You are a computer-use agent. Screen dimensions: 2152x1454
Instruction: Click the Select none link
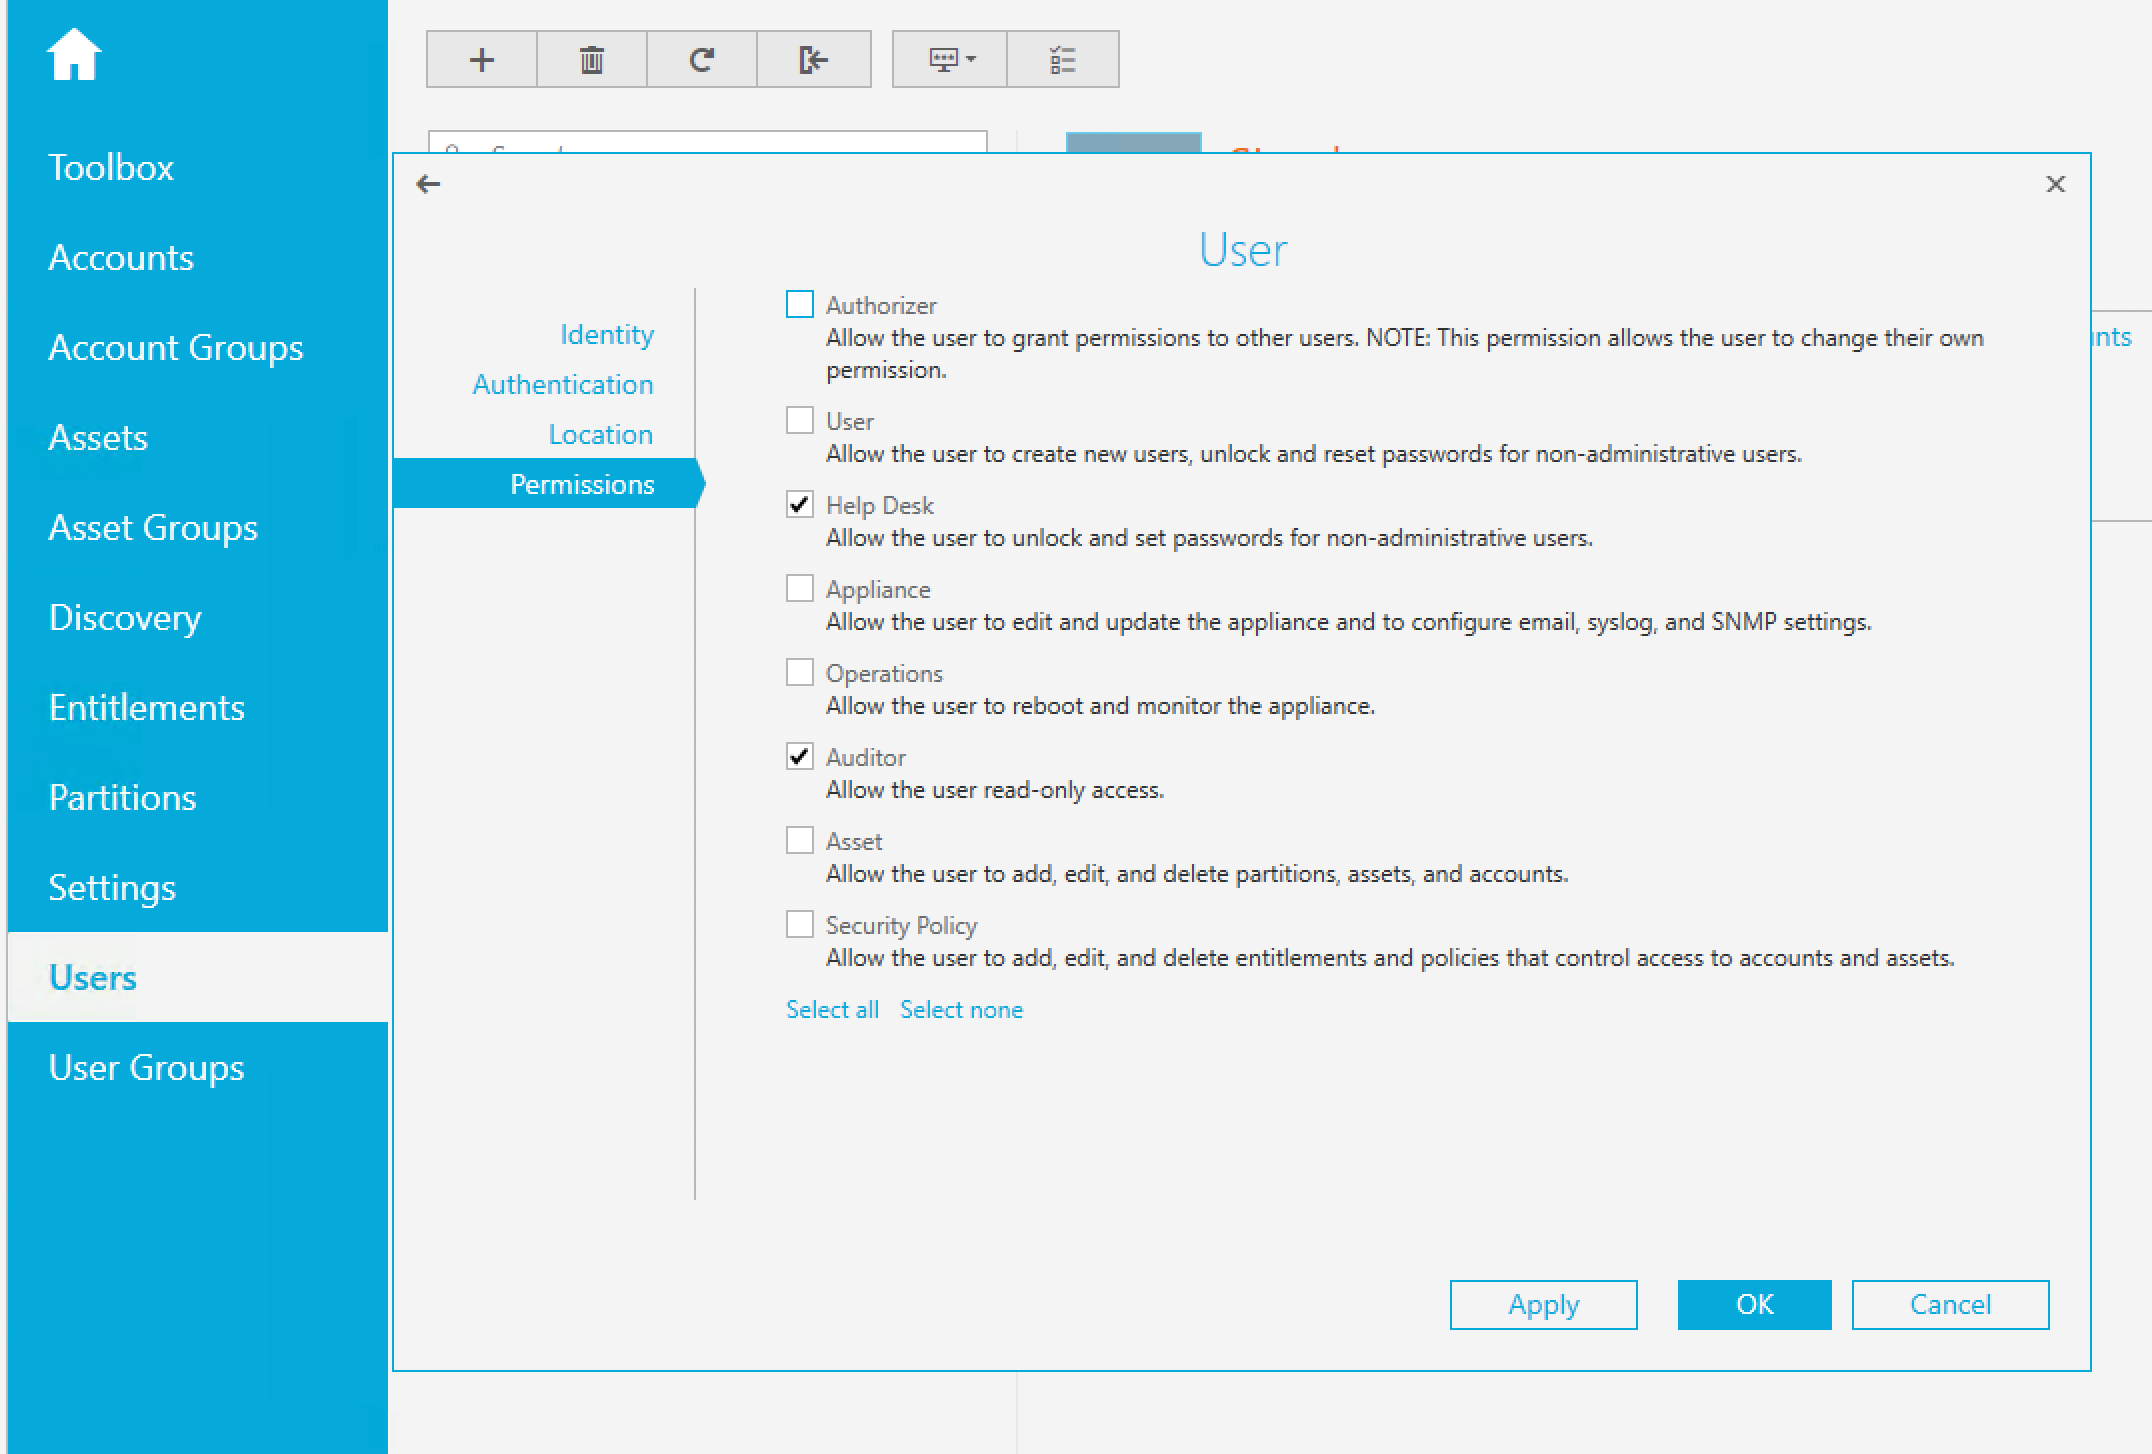961,1010
